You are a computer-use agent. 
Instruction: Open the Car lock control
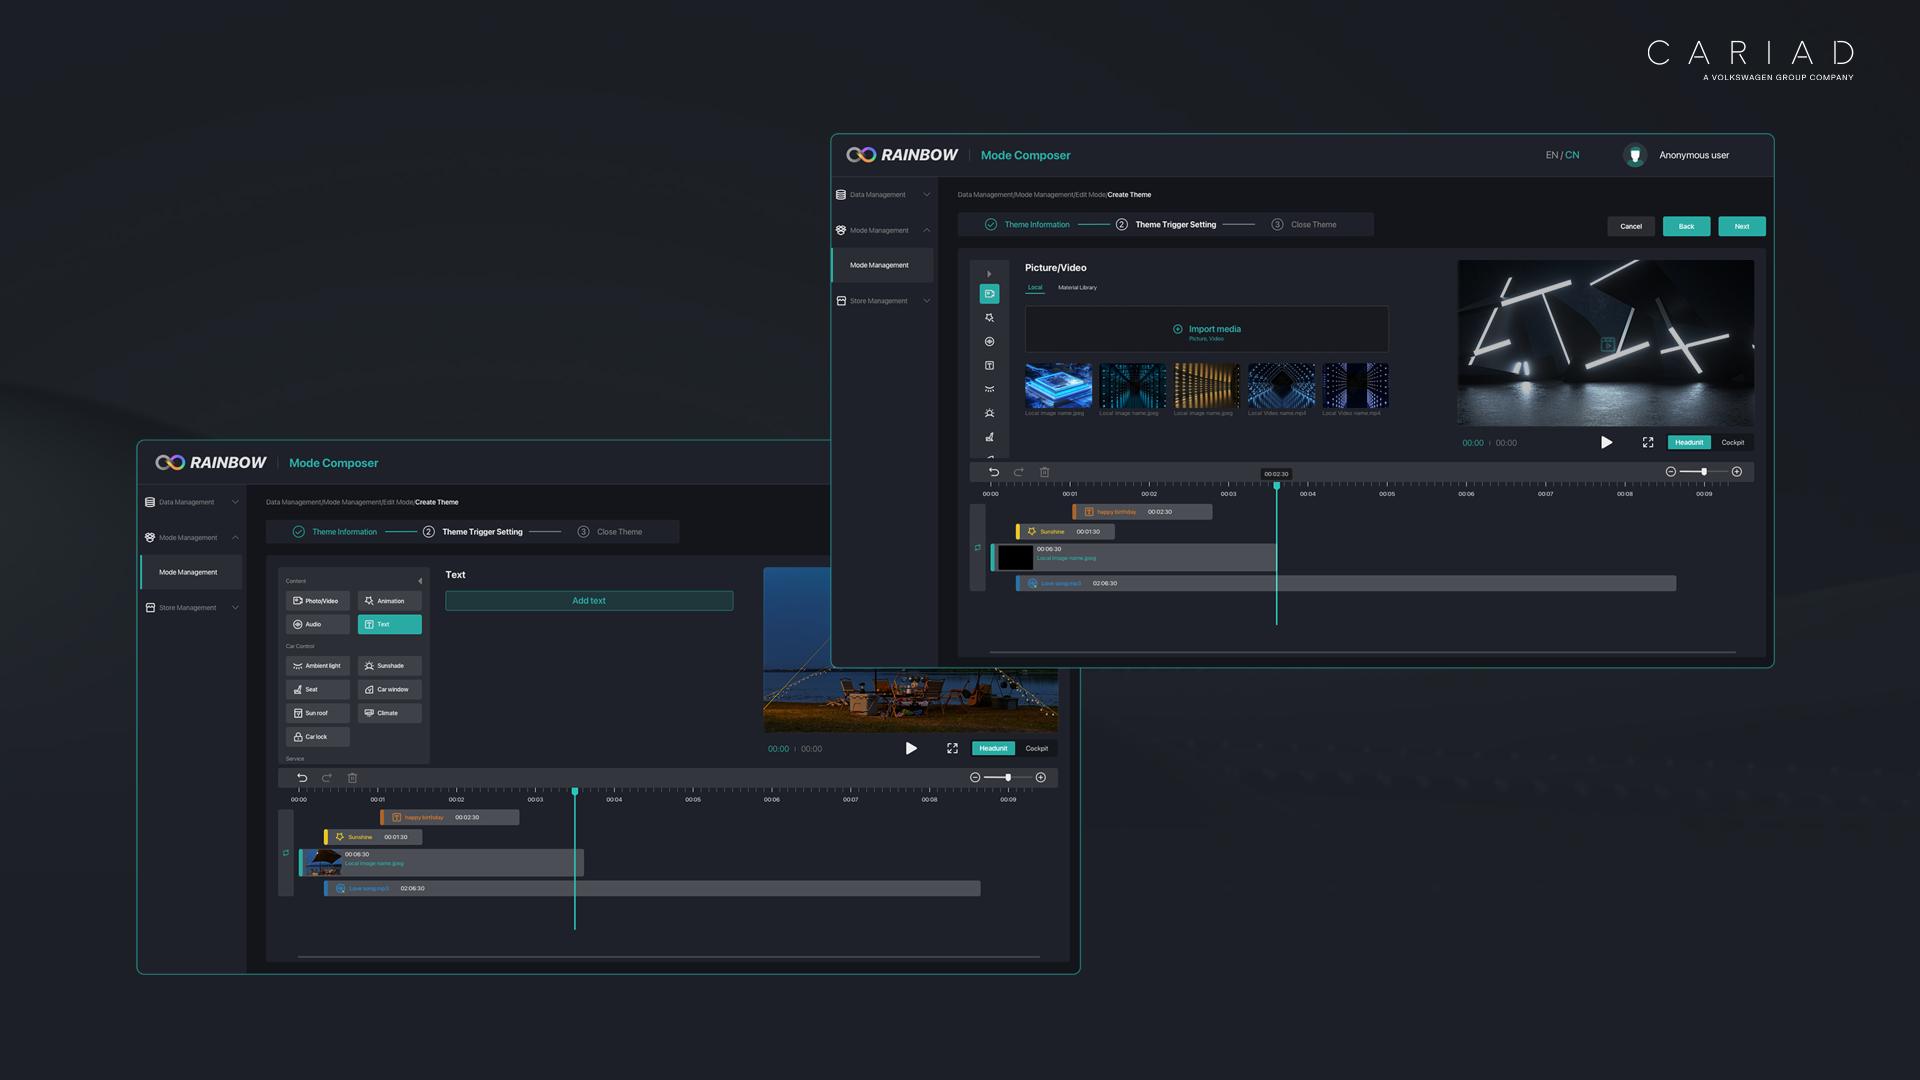(x=317, y=737)
